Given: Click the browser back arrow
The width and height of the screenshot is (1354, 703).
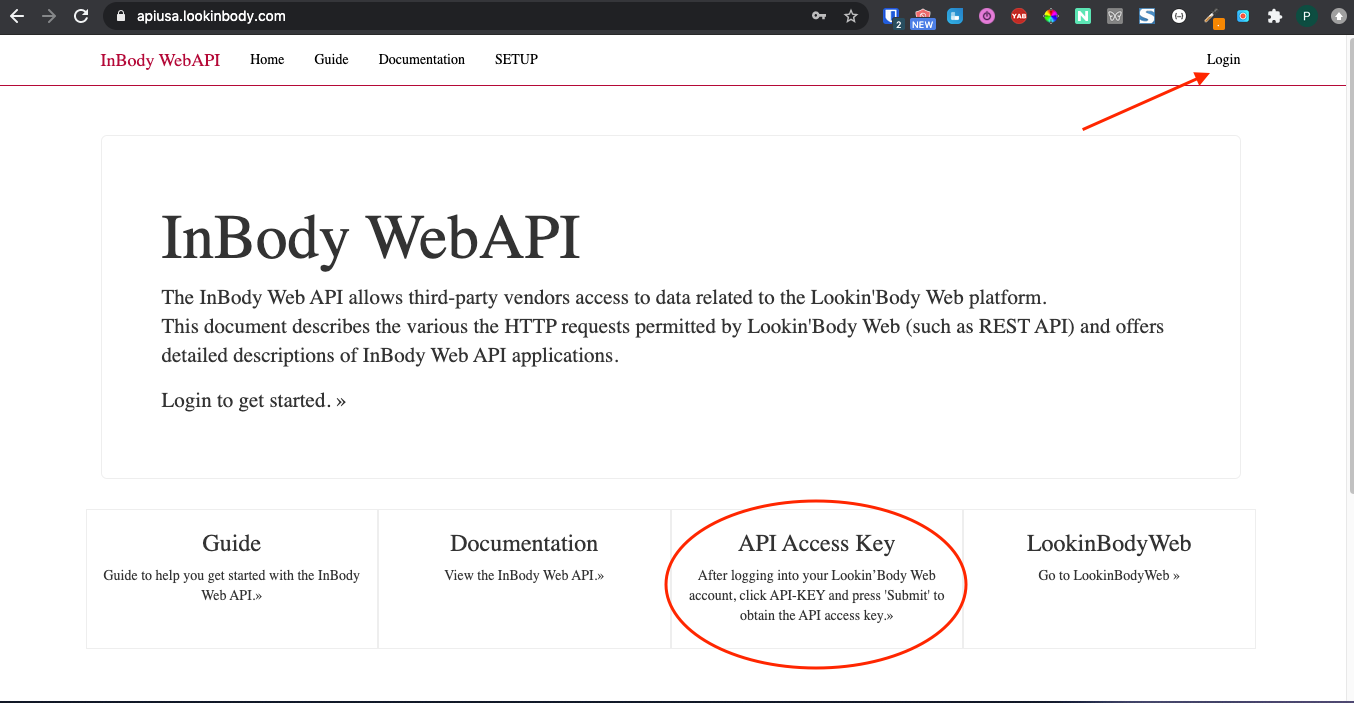Looking at the screenshot, I should 17,16.
